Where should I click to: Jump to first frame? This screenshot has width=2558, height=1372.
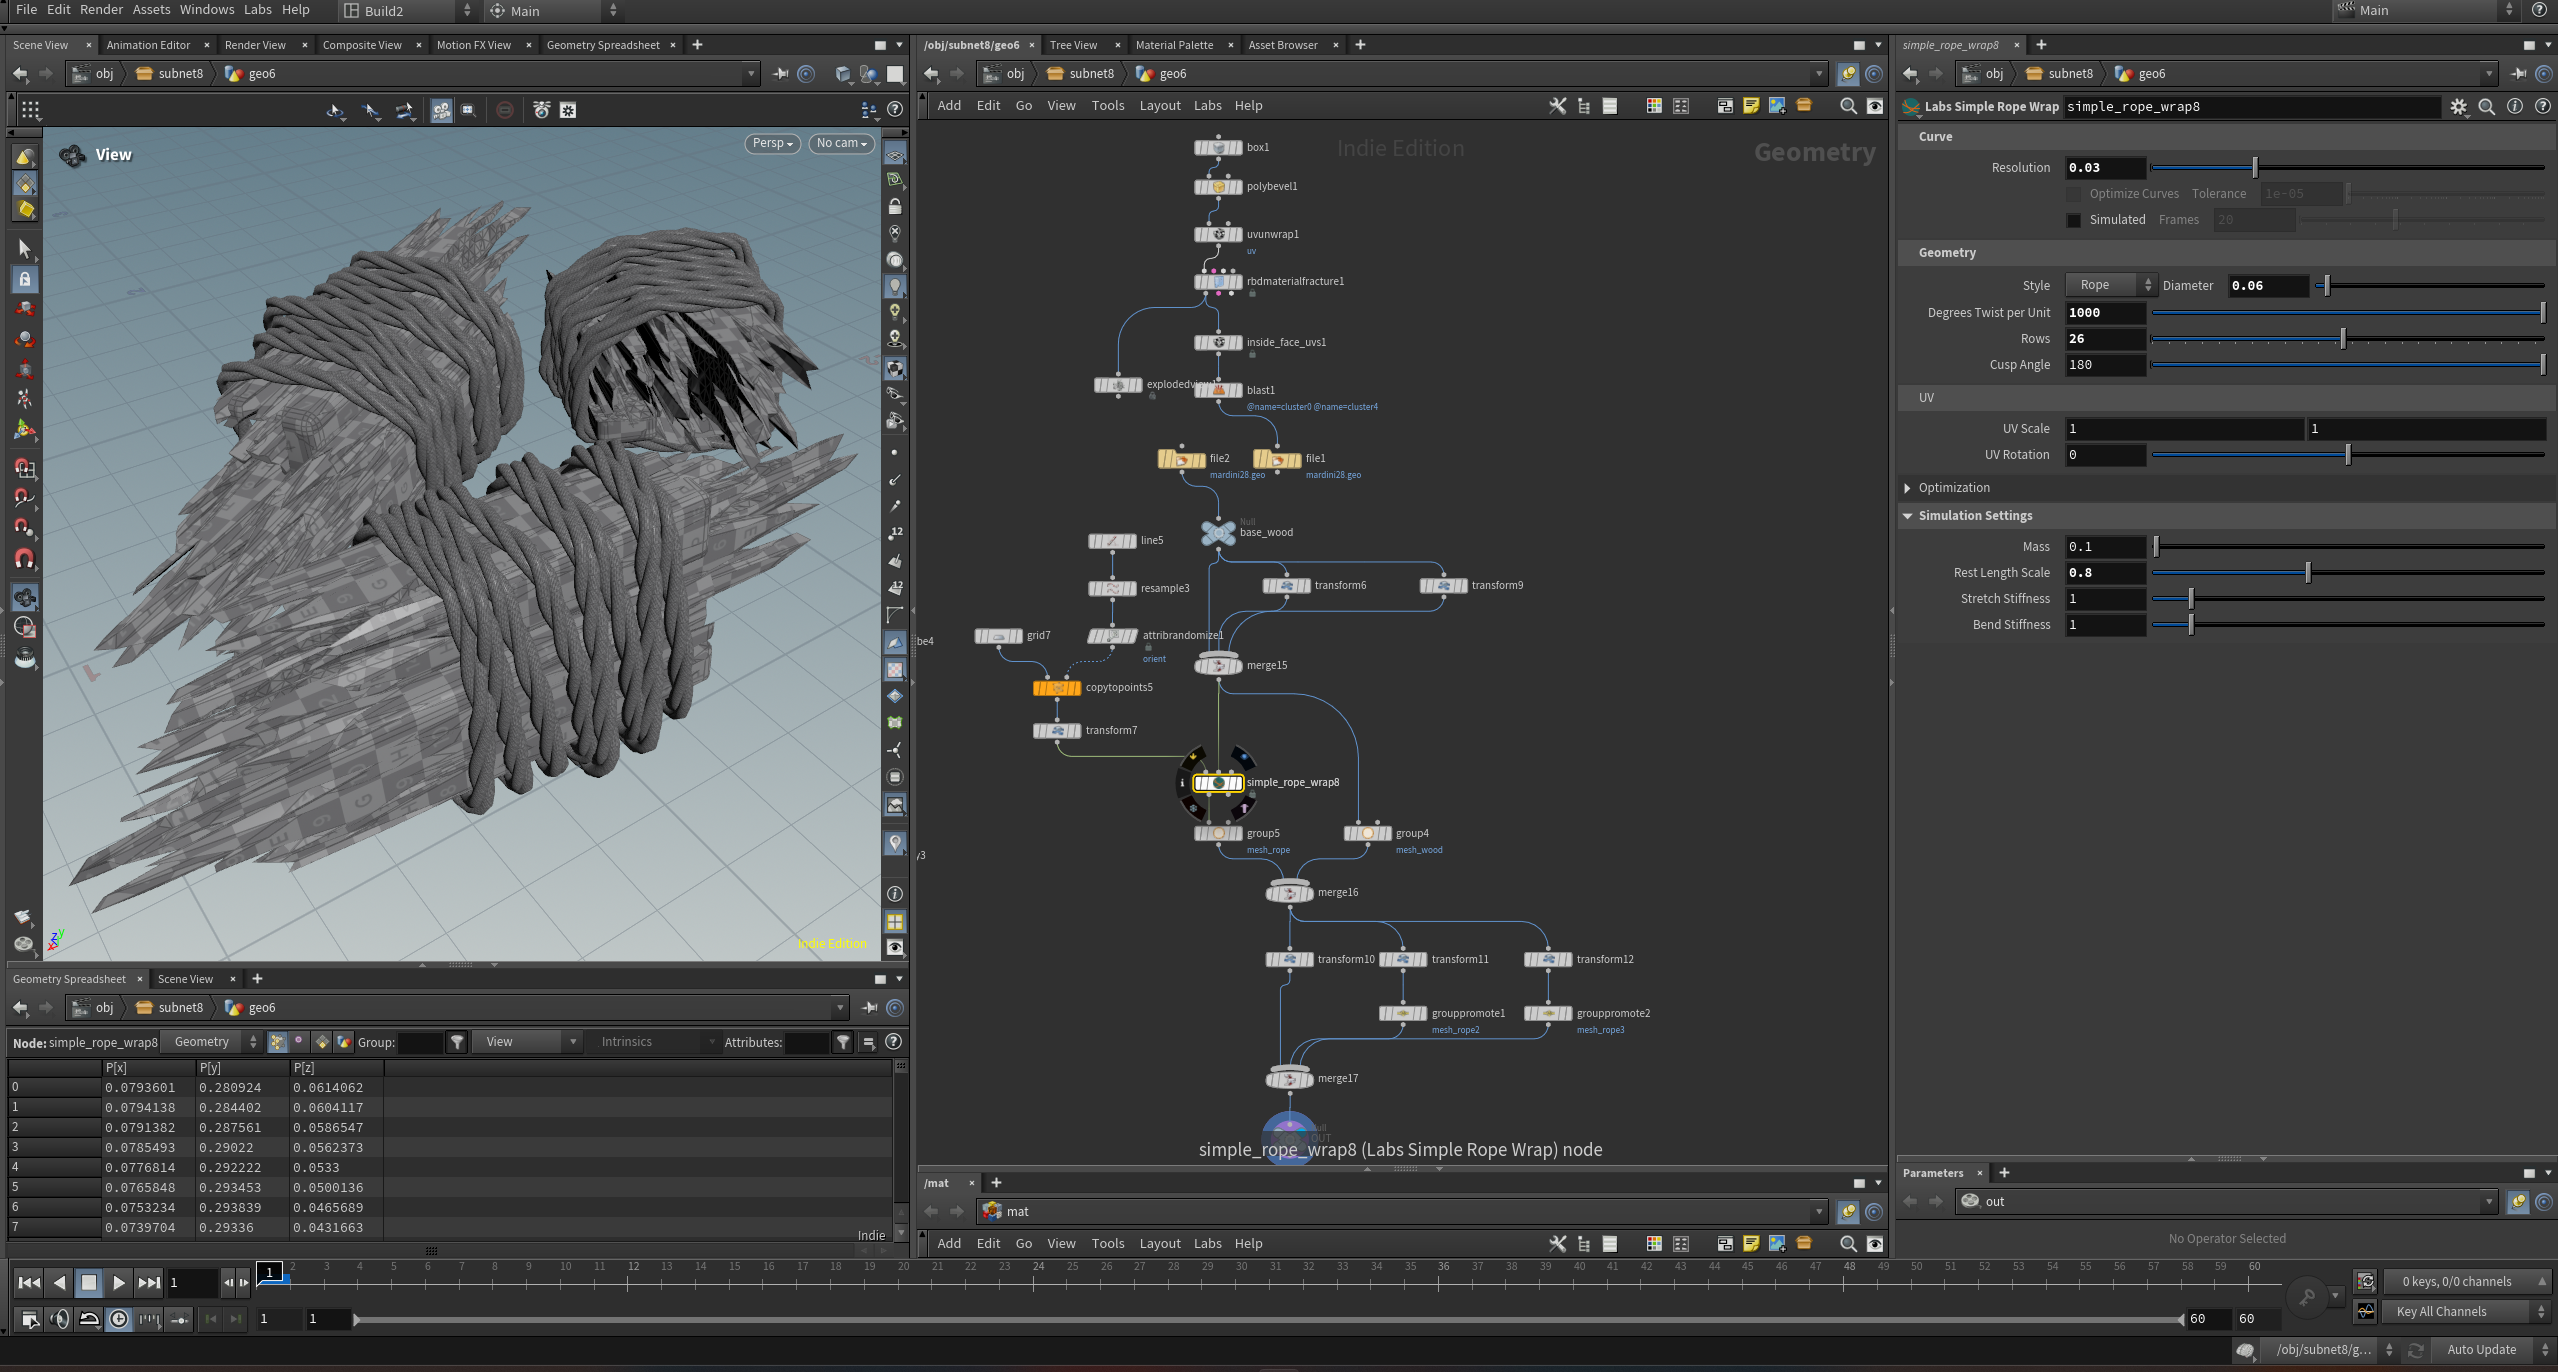[30, 1283]
